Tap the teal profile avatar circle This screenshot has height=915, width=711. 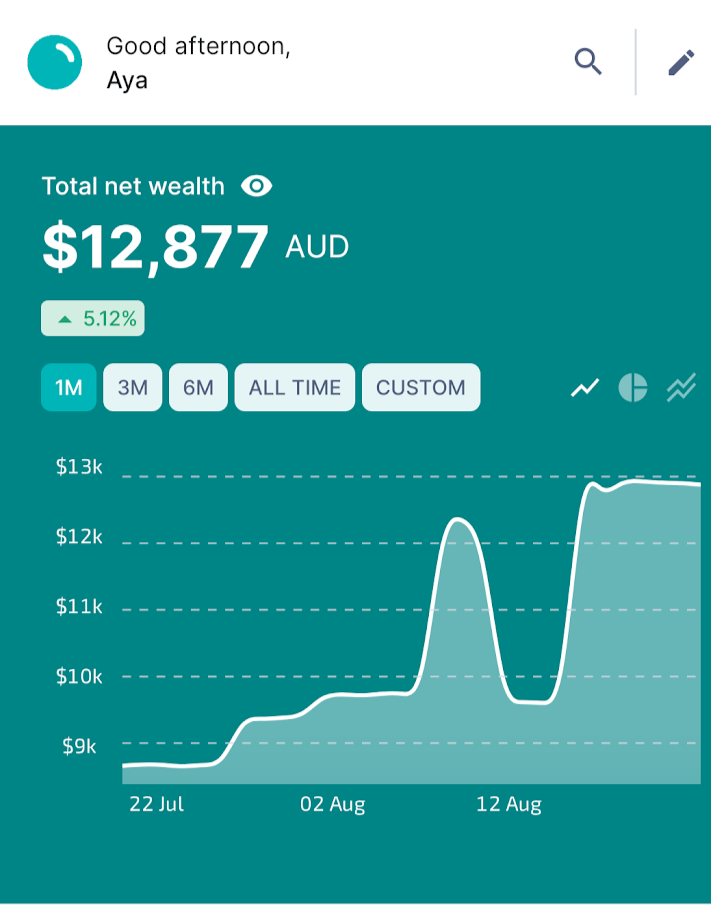pyautogui.click(x=55, y=62)
